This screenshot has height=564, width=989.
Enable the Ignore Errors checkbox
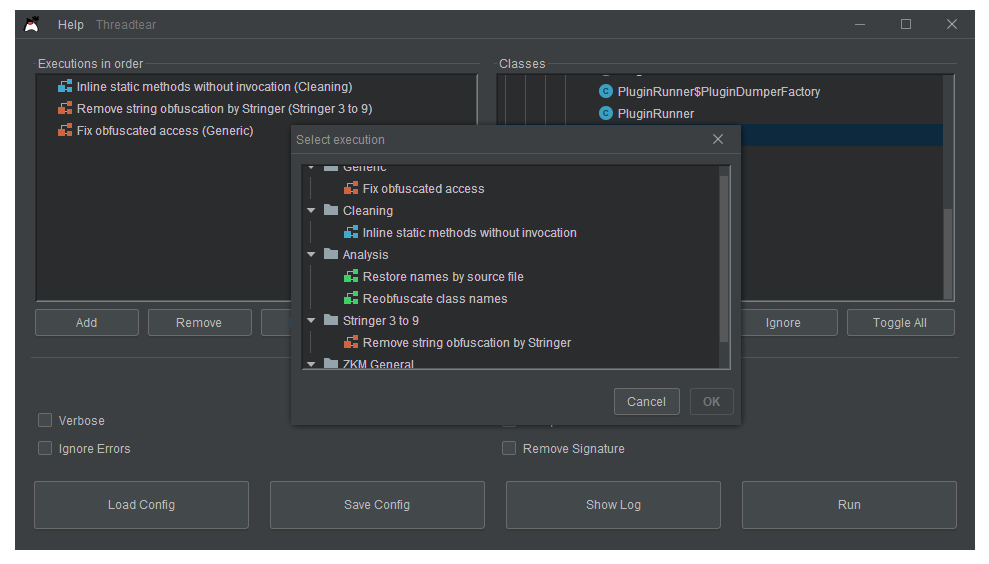coord(45,449)
